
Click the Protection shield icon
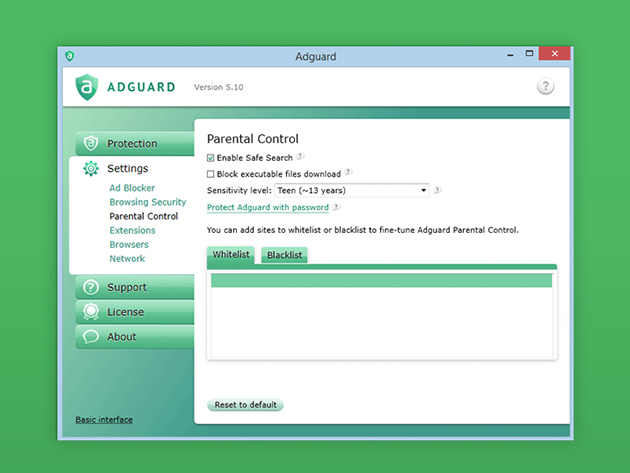(x=91, y=143)
